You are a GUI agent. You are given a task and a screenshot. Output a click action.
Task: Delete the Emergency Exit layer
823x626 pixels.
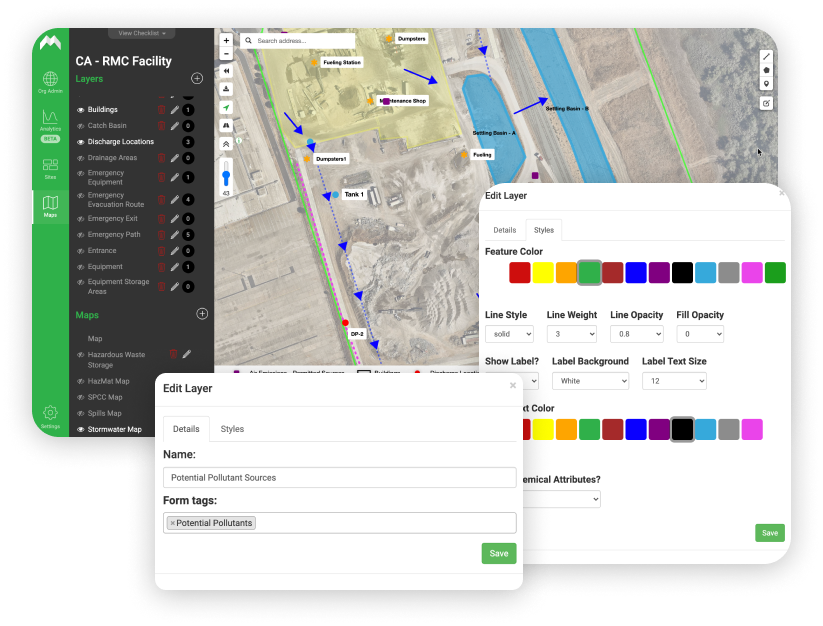tap(162, 219)
